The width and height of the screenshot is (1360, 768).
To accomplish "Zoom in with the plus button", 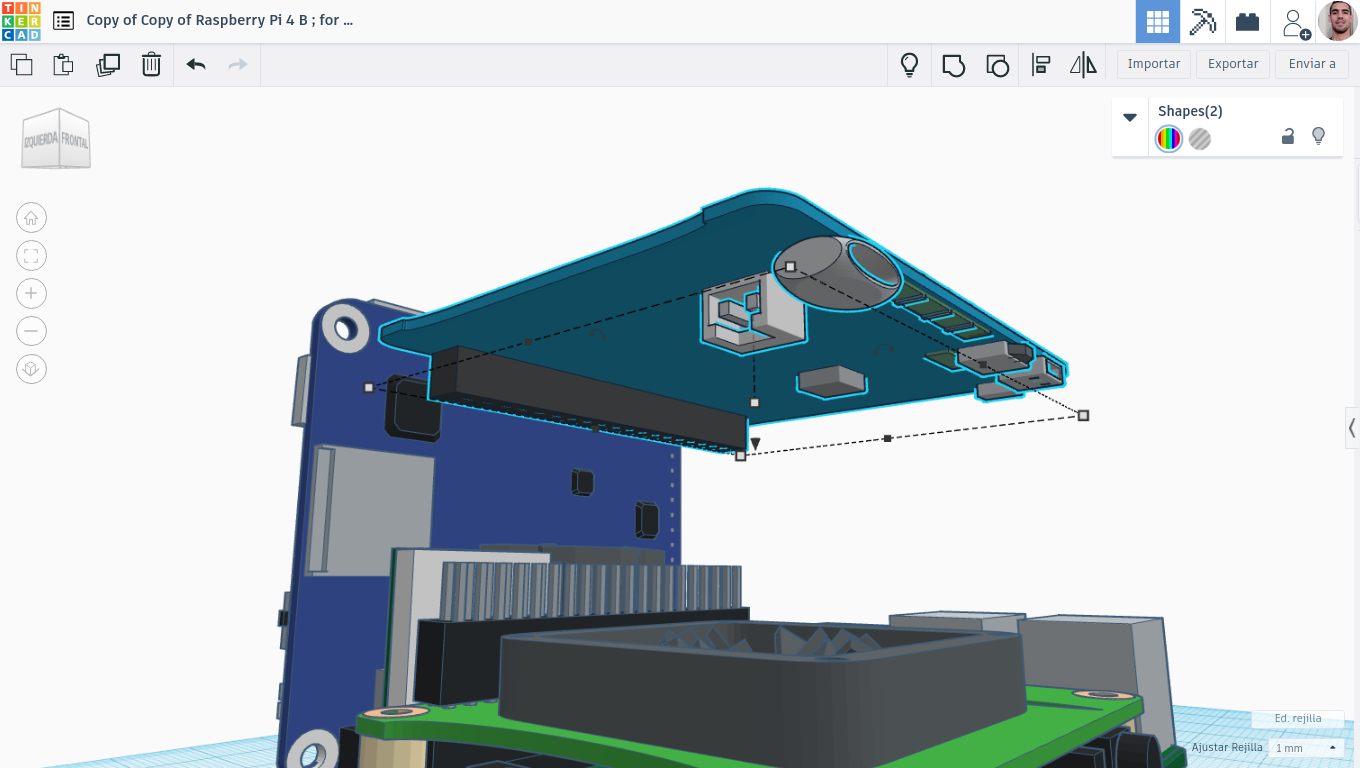I will (32, 293).
